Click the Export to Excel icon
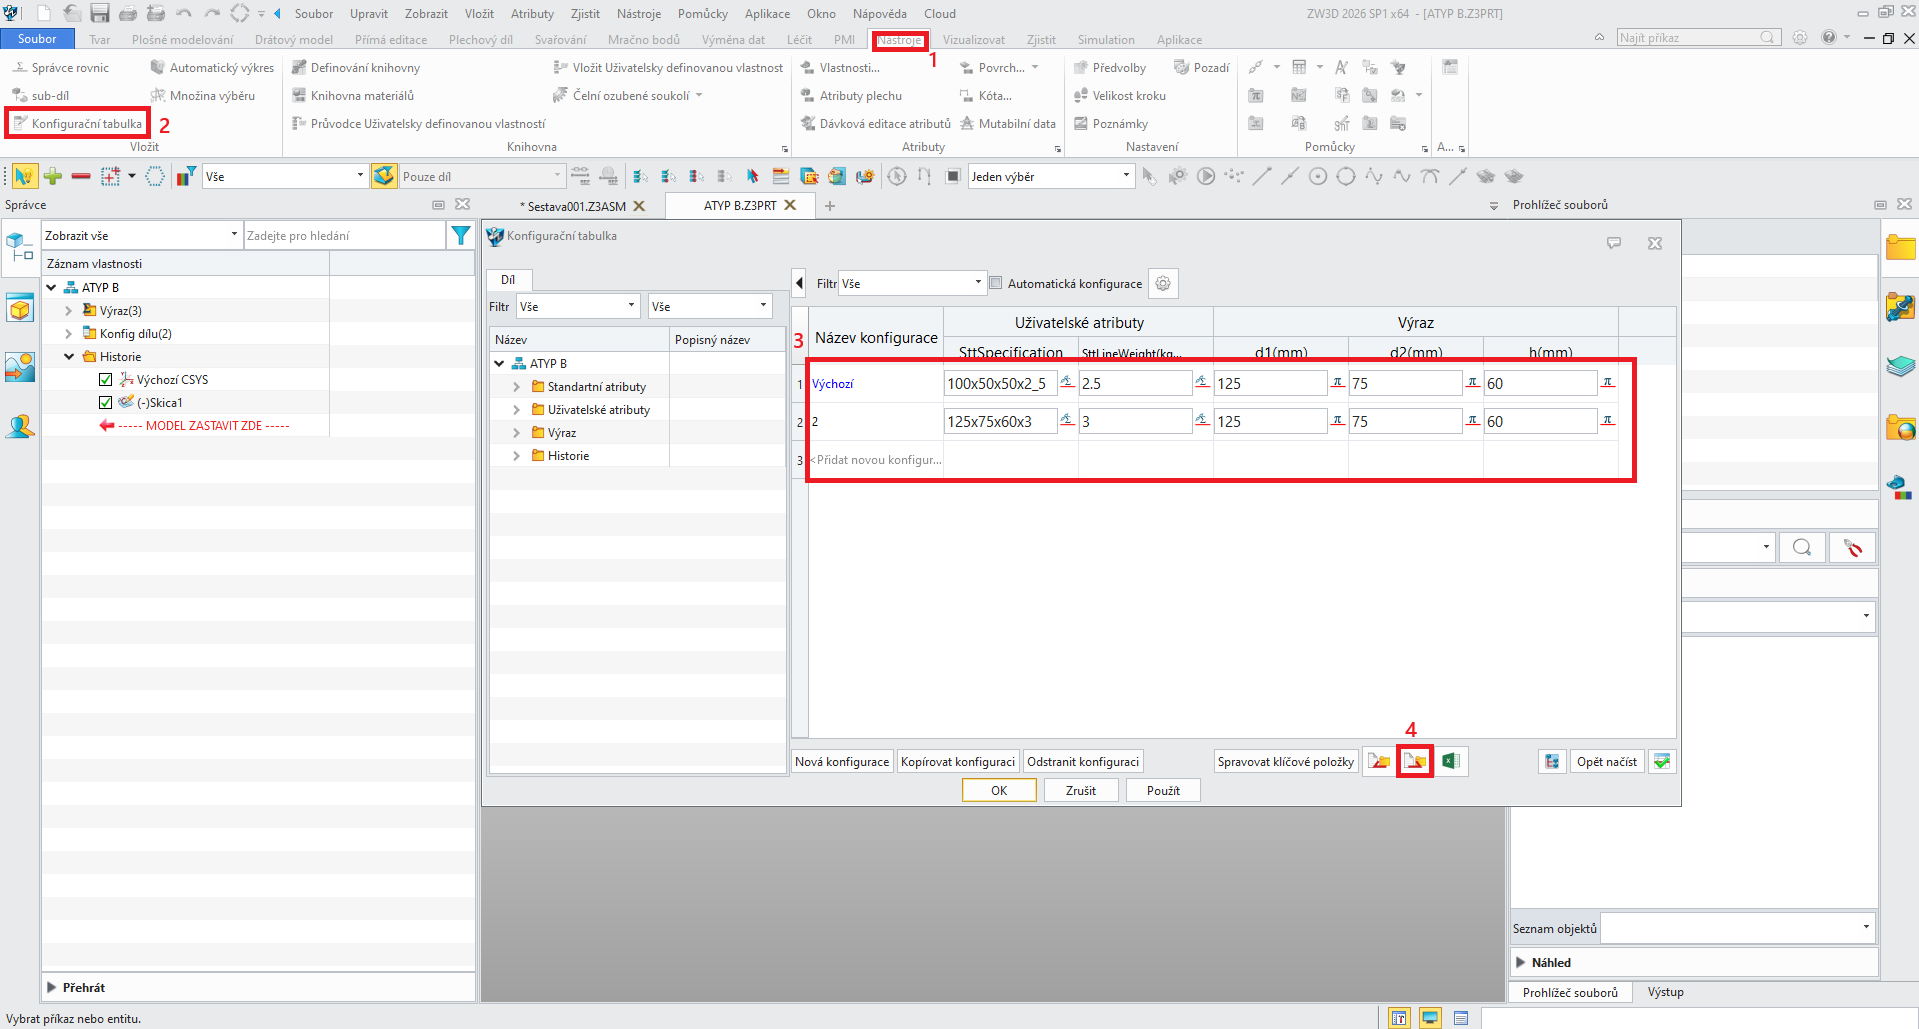 (x=1451, y=762)
